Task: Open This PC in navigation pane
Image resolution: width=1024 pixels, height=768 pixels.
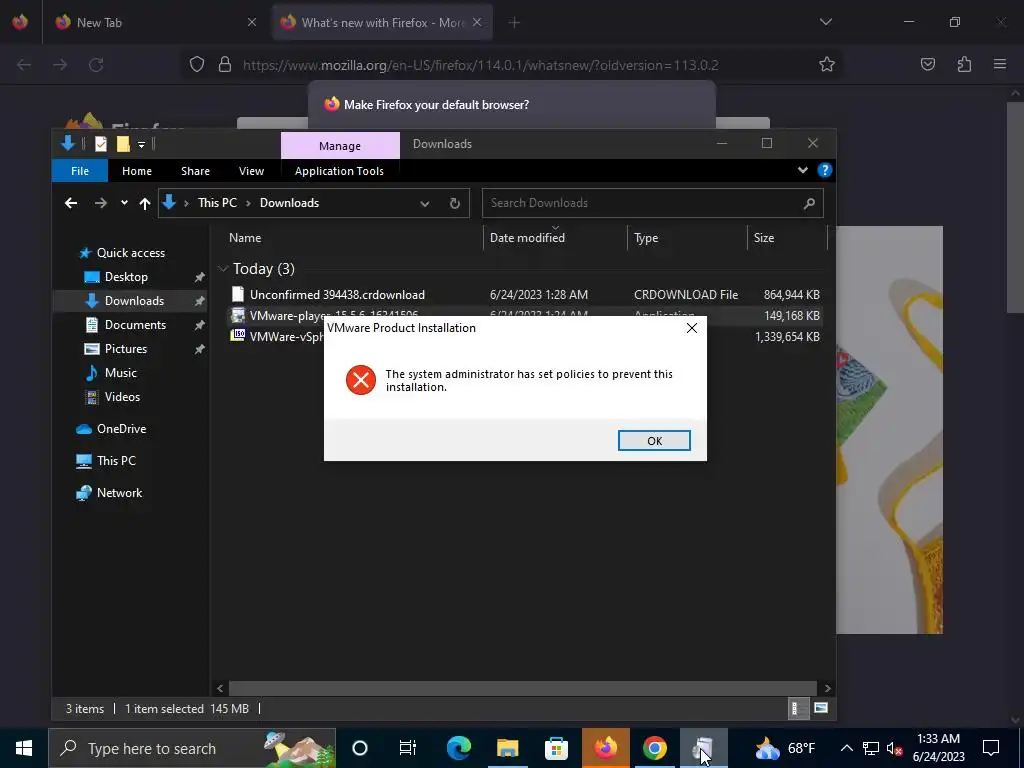Action: tap(116, 461)
